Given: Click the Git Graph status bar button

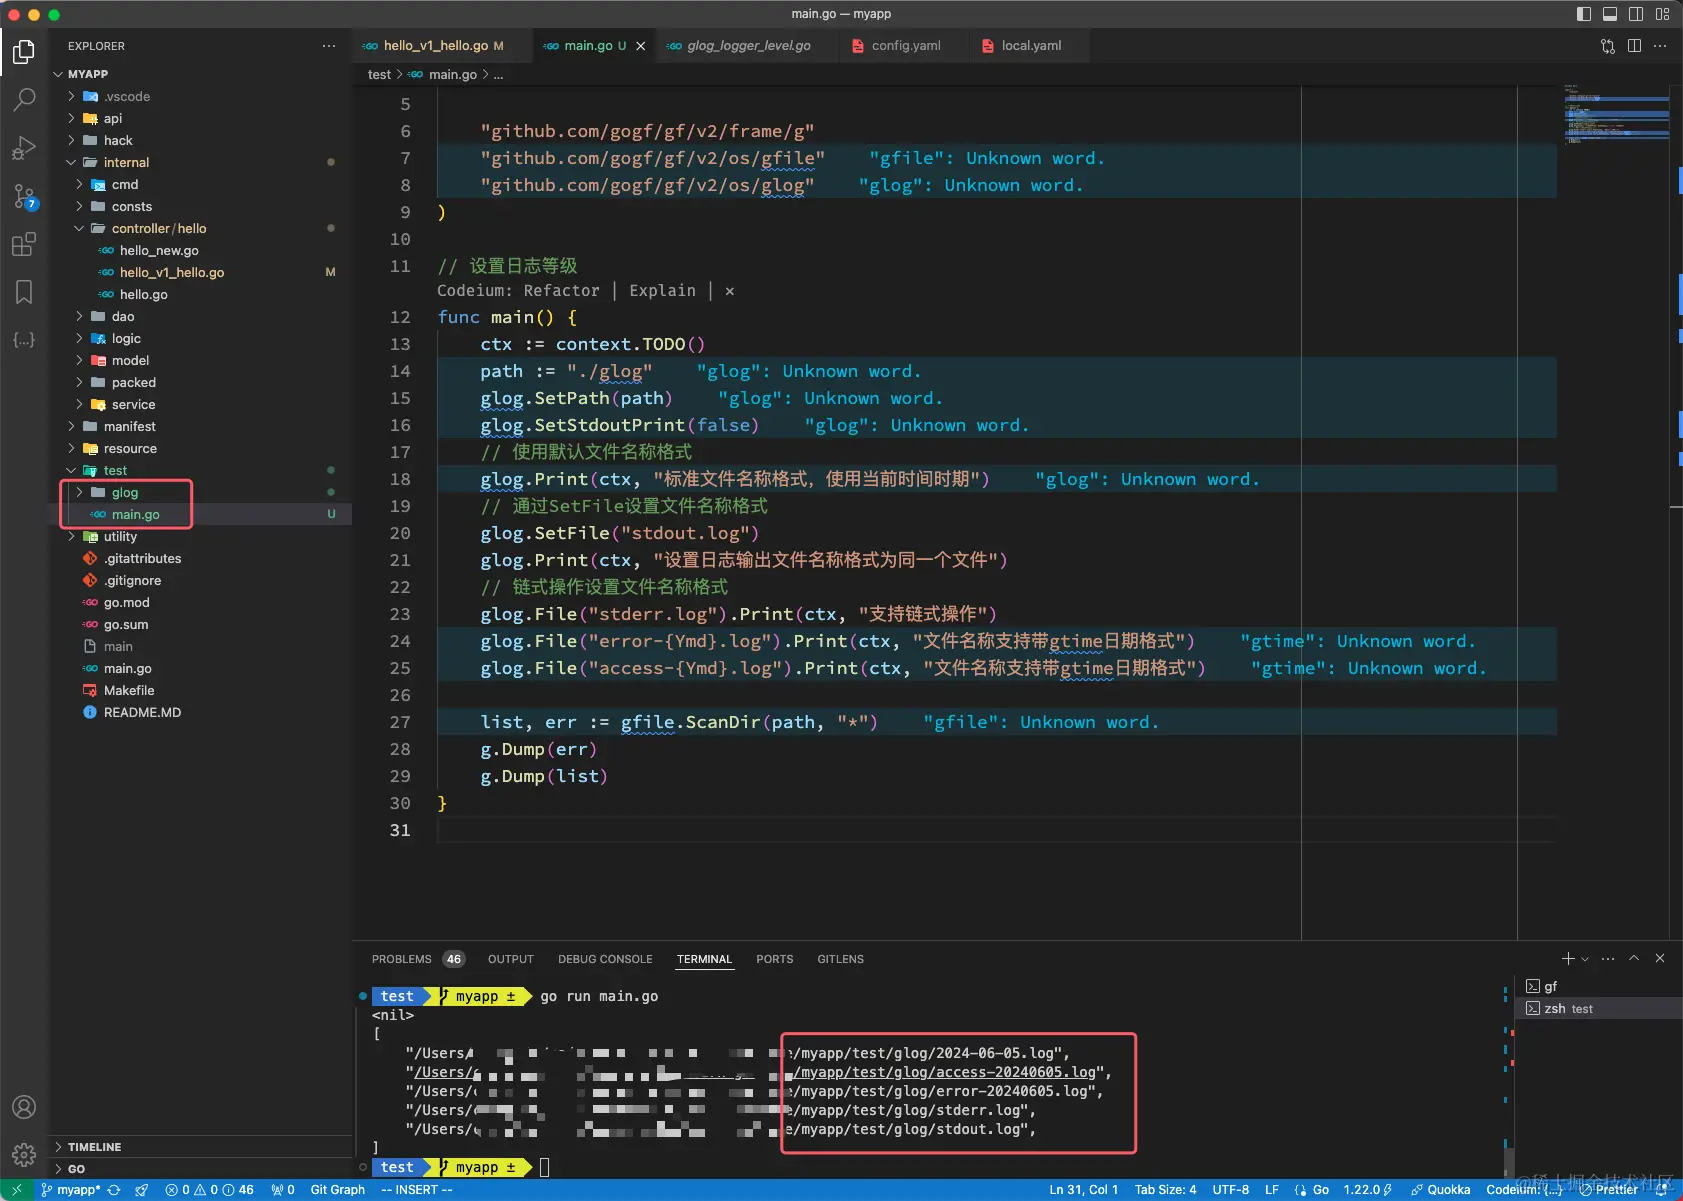Looking at the screenshot, I should pos(337,1190).
